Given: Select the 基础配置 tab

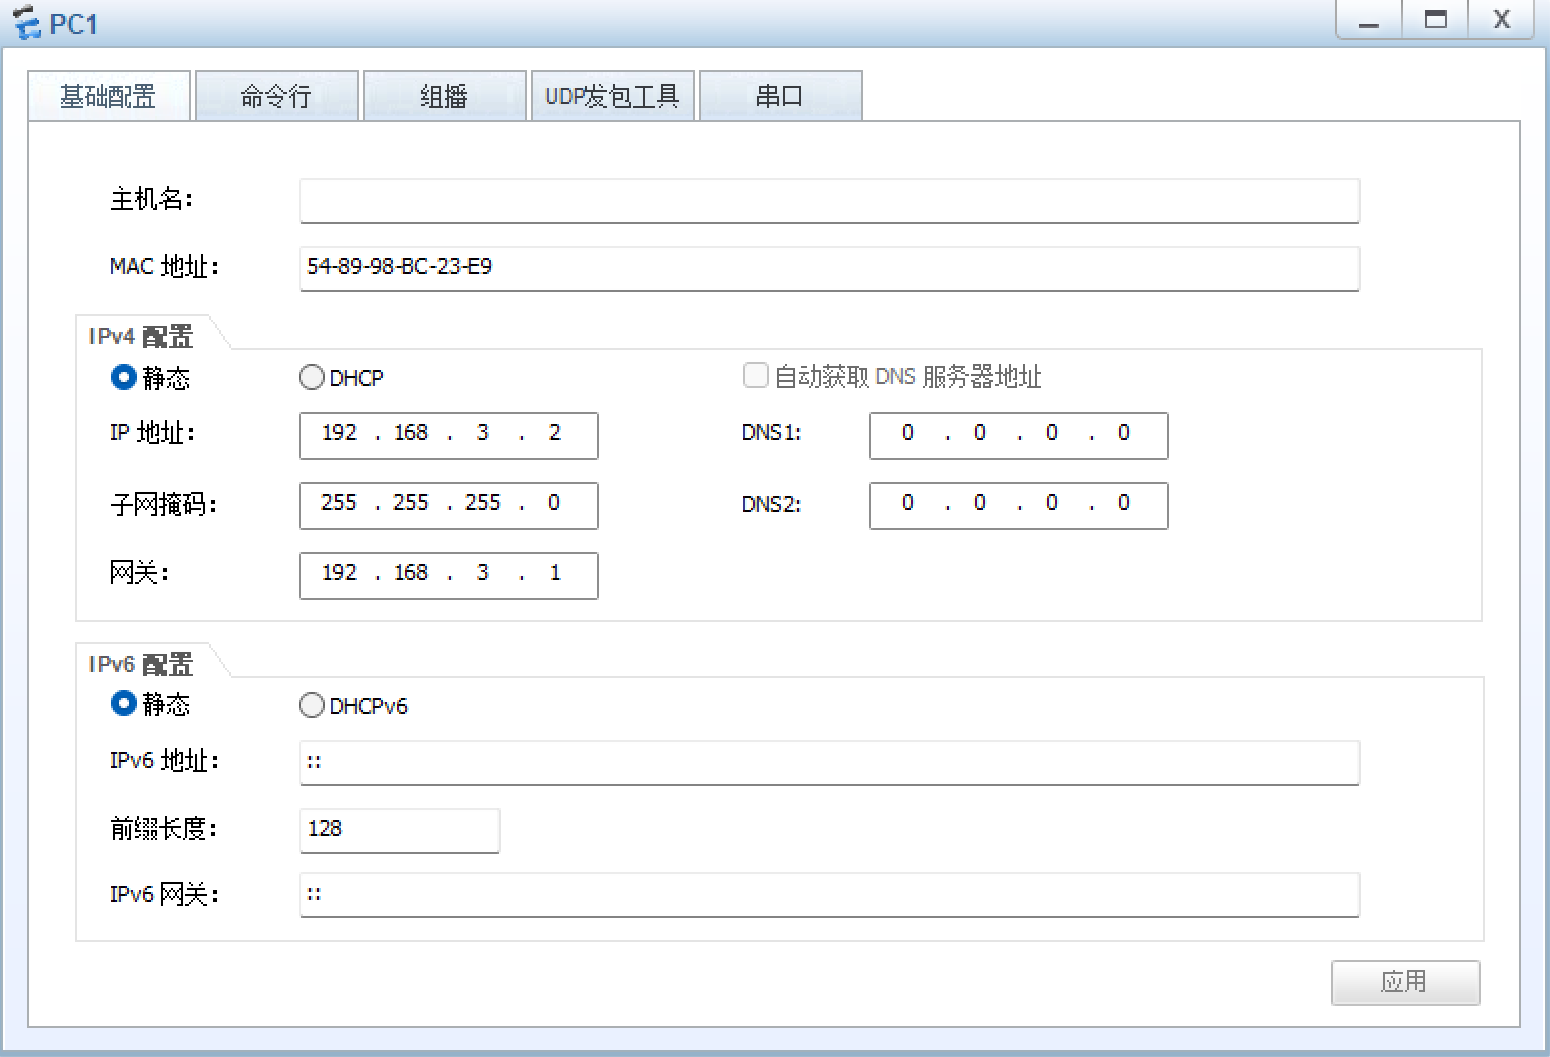Looking at the screenshot, I should [109, 95].
